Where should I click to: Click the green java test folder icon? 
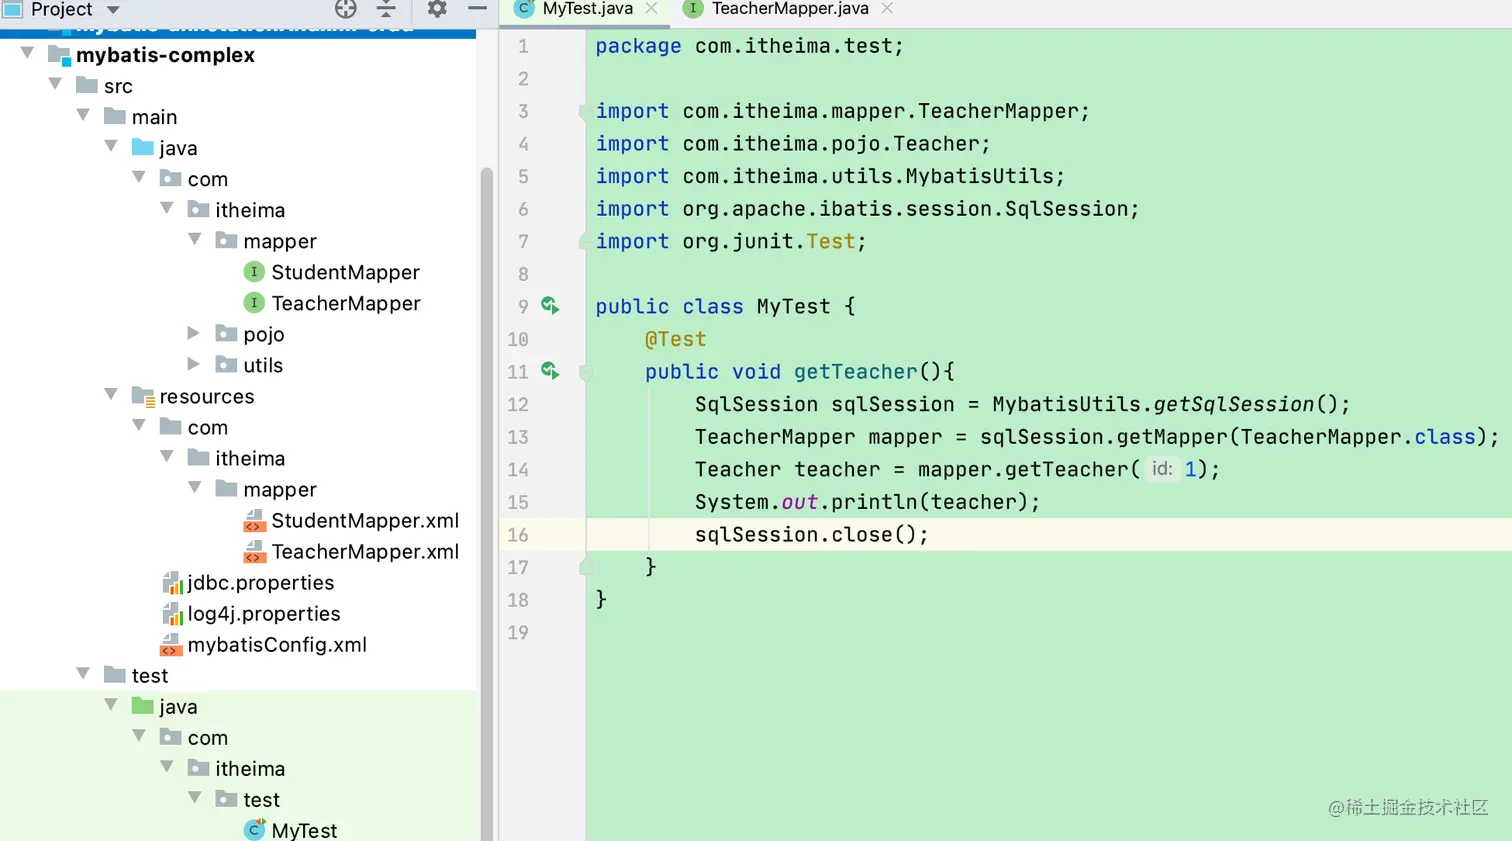(x=143, y=707)
